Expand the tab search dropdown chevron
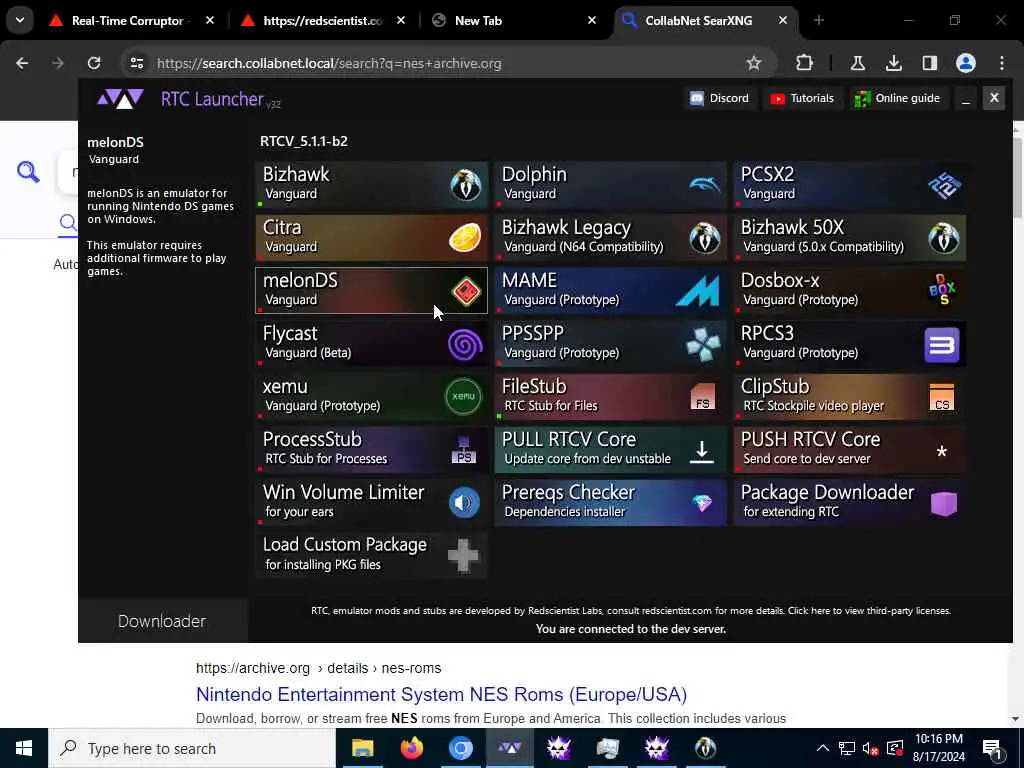The width and height of the screenshot is (1024, 768). pos(20,20)
